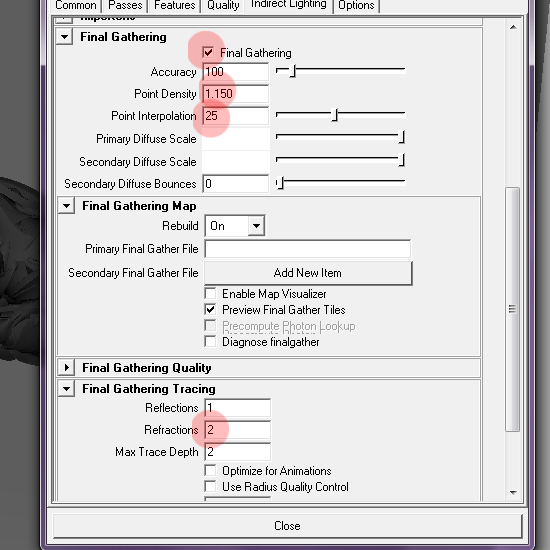Open the Features tab
The width and height of the screenshot is (550, 550).
point(174,5)
